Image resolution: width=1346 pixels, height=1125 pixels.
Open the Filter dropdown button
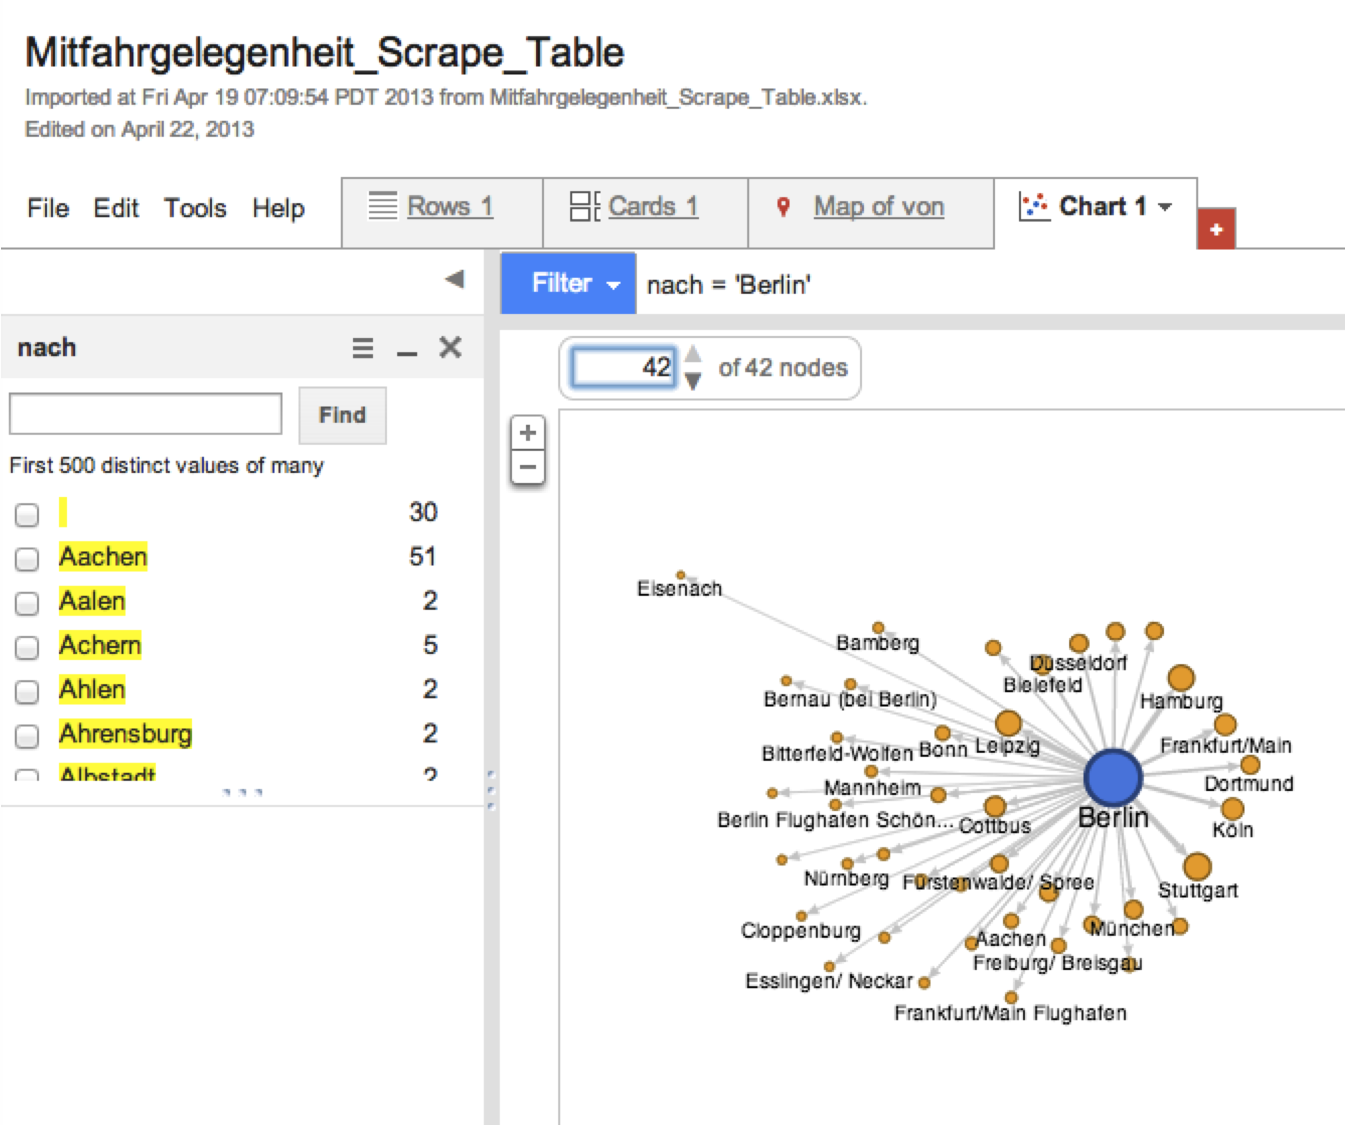point(567,284)
